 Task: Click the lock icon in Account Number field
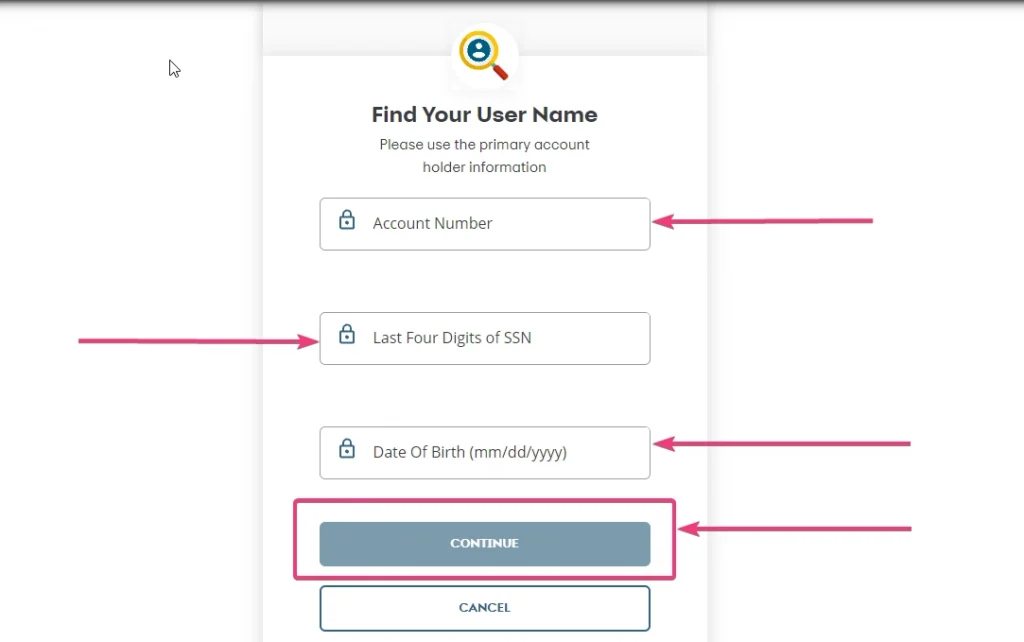[347, 220]
